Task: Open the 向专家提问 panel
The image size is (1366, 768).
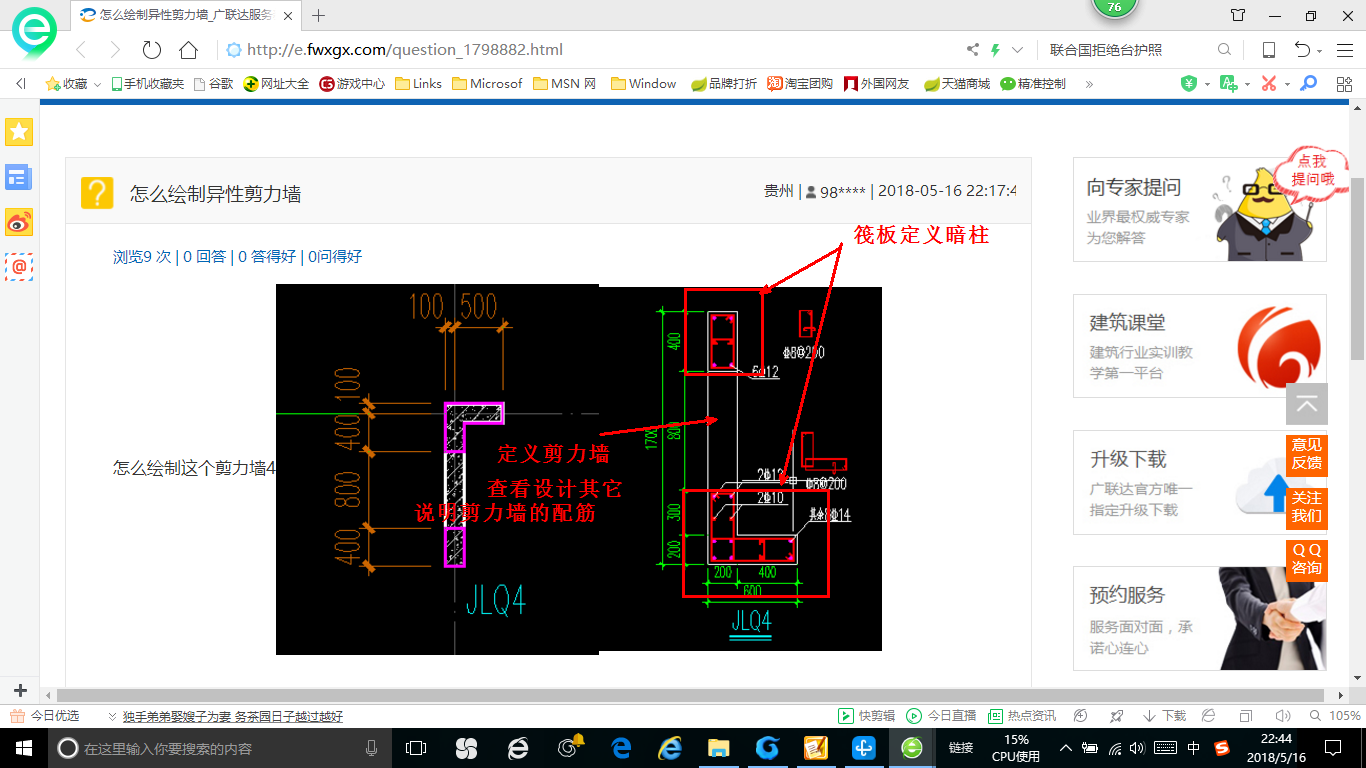Action: click(1199, 209)
